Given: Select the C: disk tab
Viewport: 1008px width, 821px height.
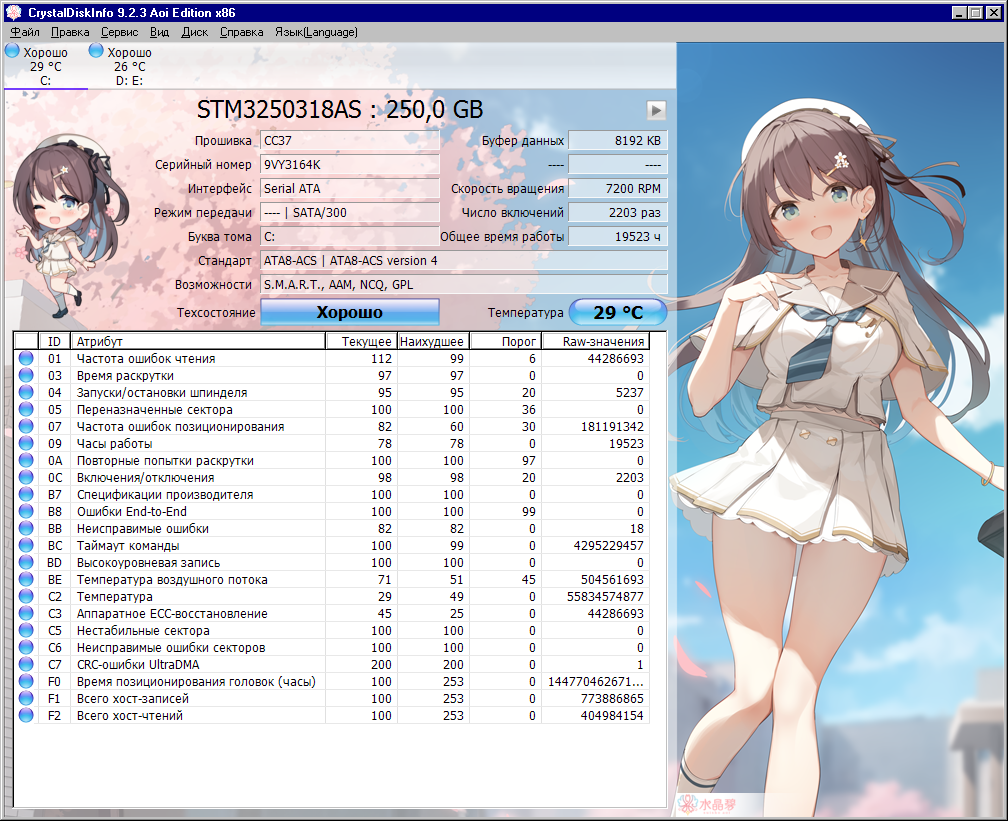Looking at the screenshot, I should [x=45, y=66].
